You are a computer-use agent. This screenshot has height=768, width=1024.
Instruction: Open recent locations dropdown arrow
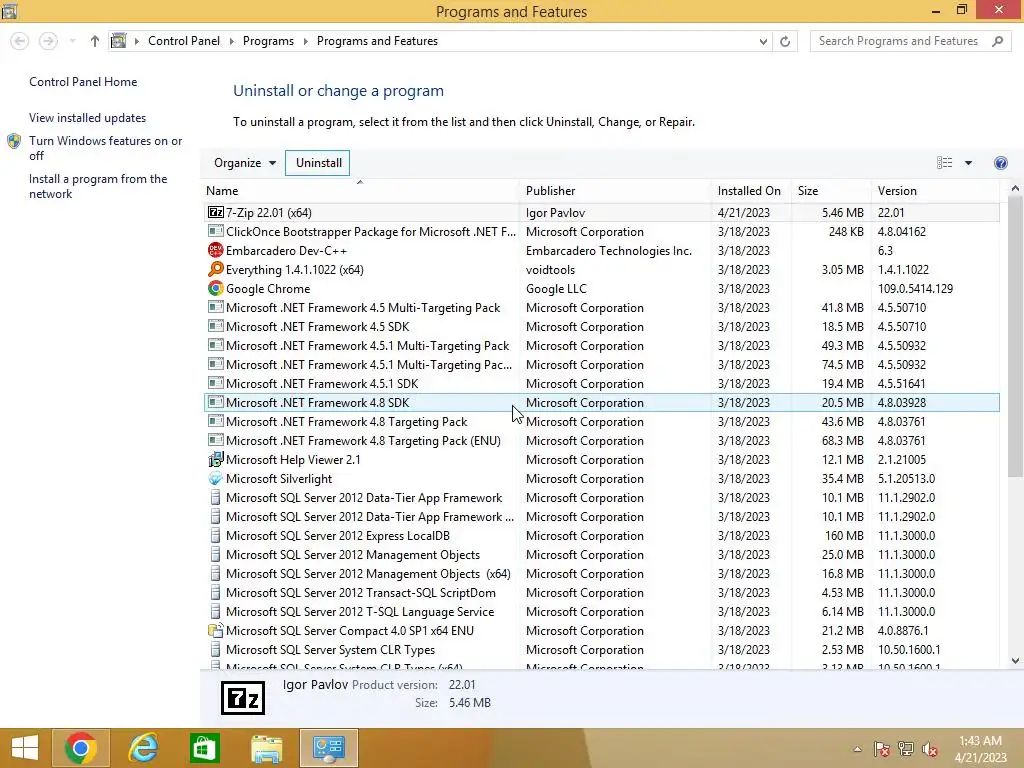point(72,41)
